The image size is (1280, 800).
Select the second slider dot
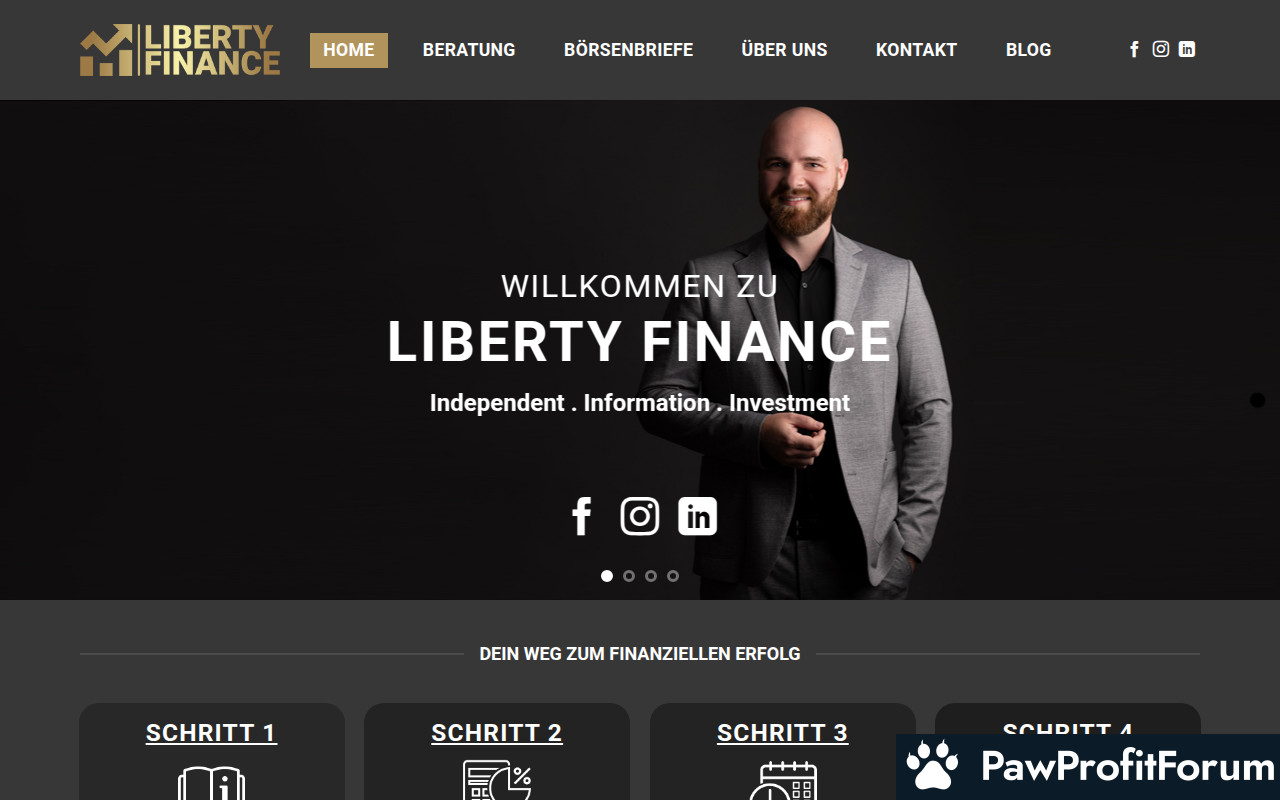(629, 576)
